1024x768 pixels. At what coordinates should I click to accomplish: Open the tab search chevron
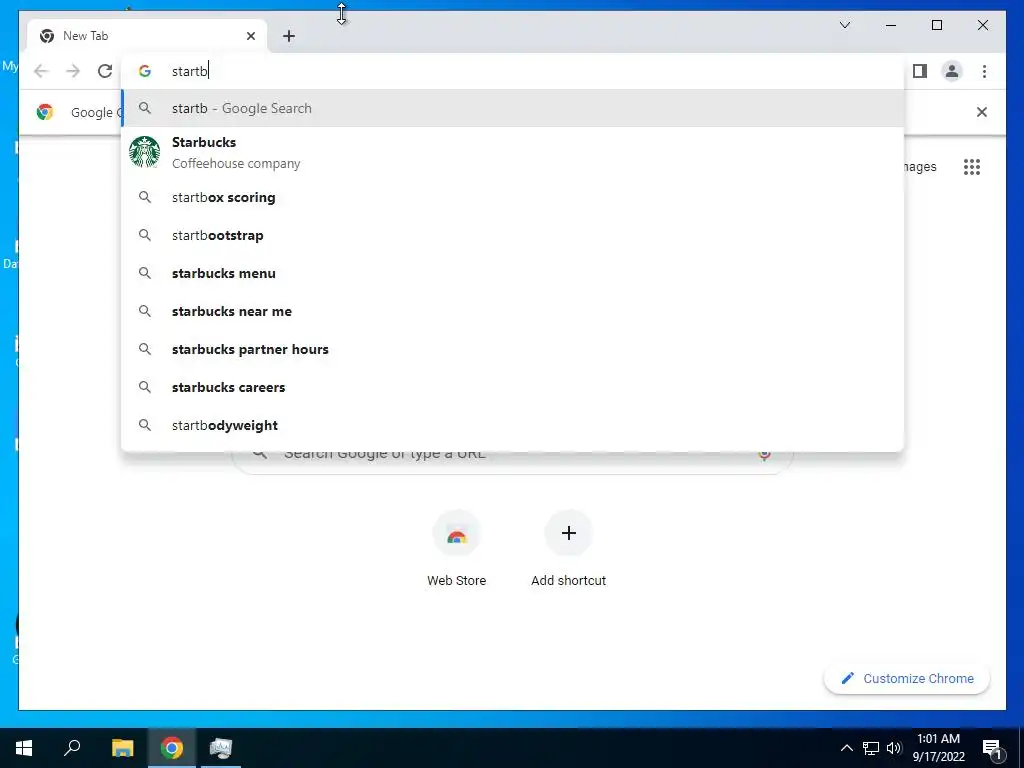844,25
